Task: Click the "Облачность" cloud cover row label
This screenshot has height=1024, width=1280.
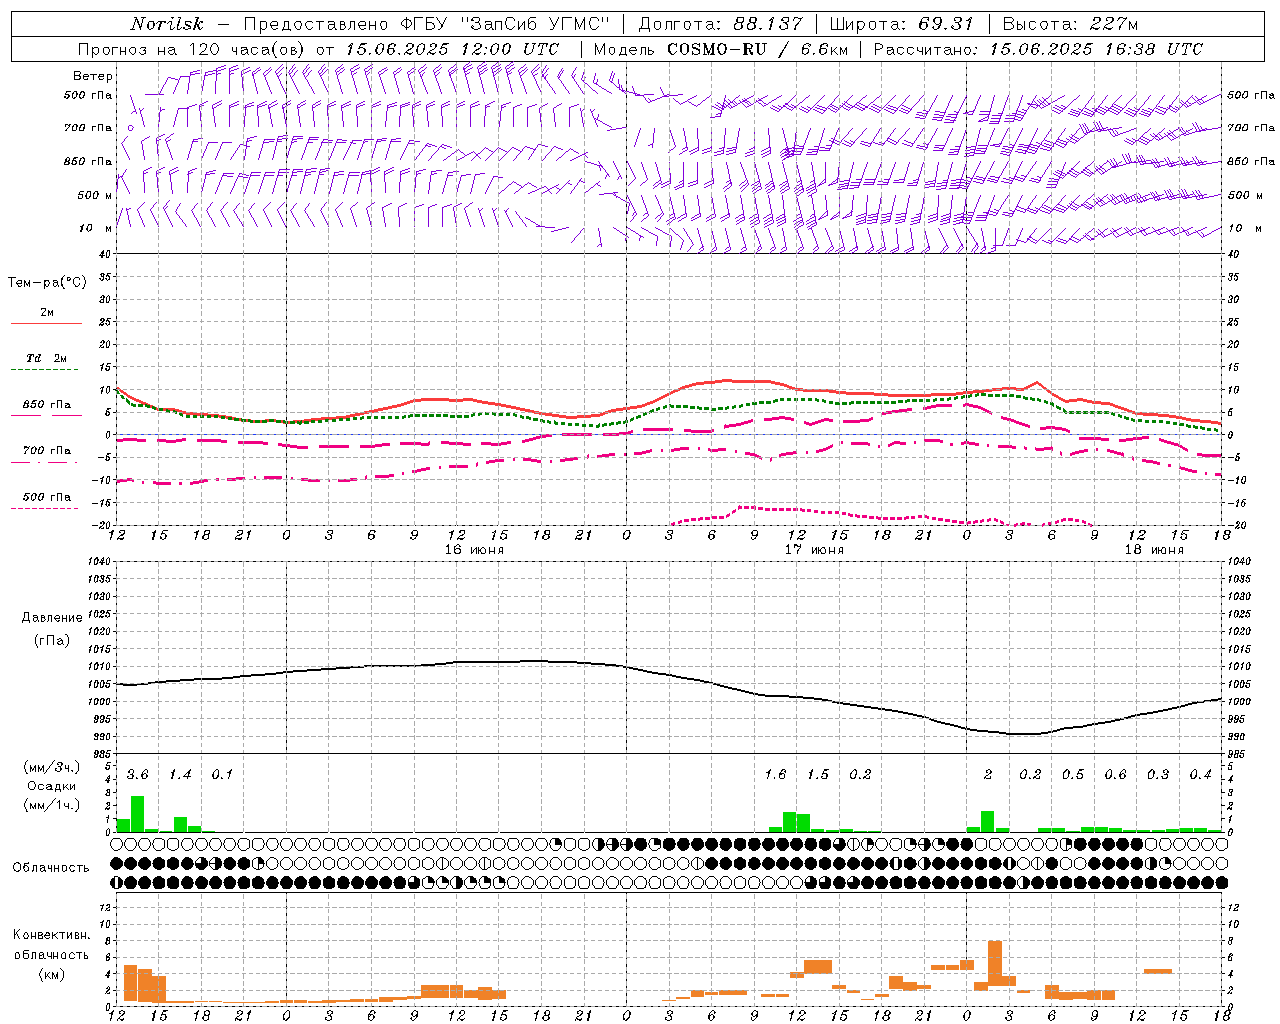Action: 51,867
